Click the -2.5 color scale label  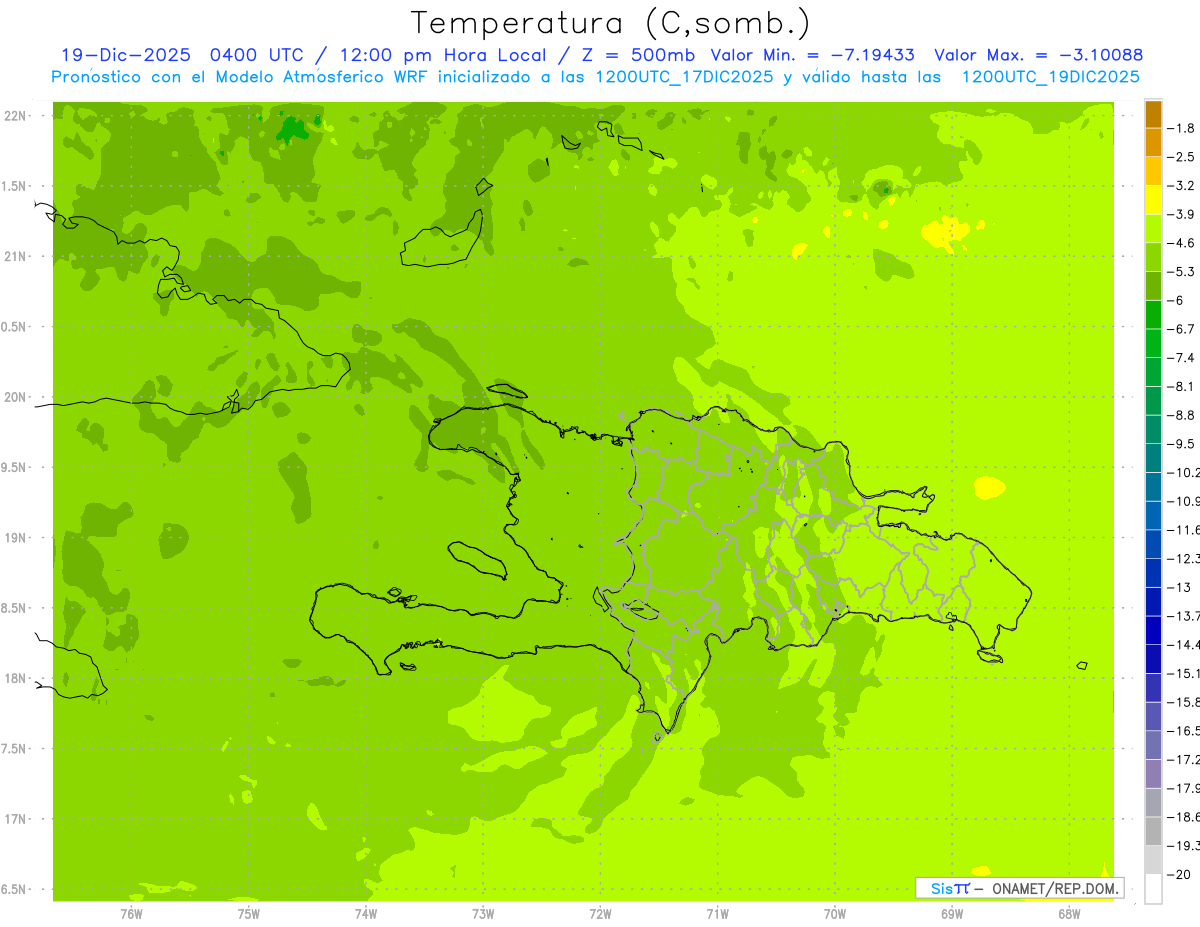1182,157
